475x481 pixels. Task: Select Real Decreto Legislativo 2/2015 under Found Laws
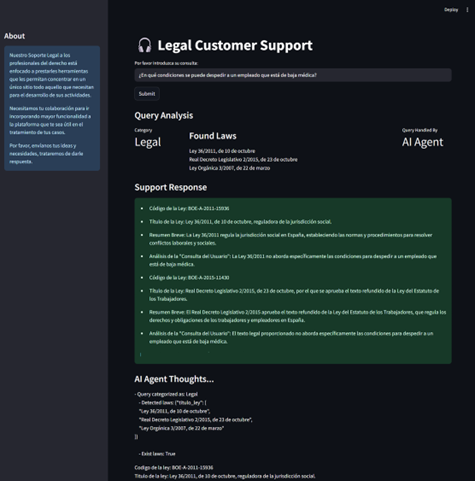243,160
